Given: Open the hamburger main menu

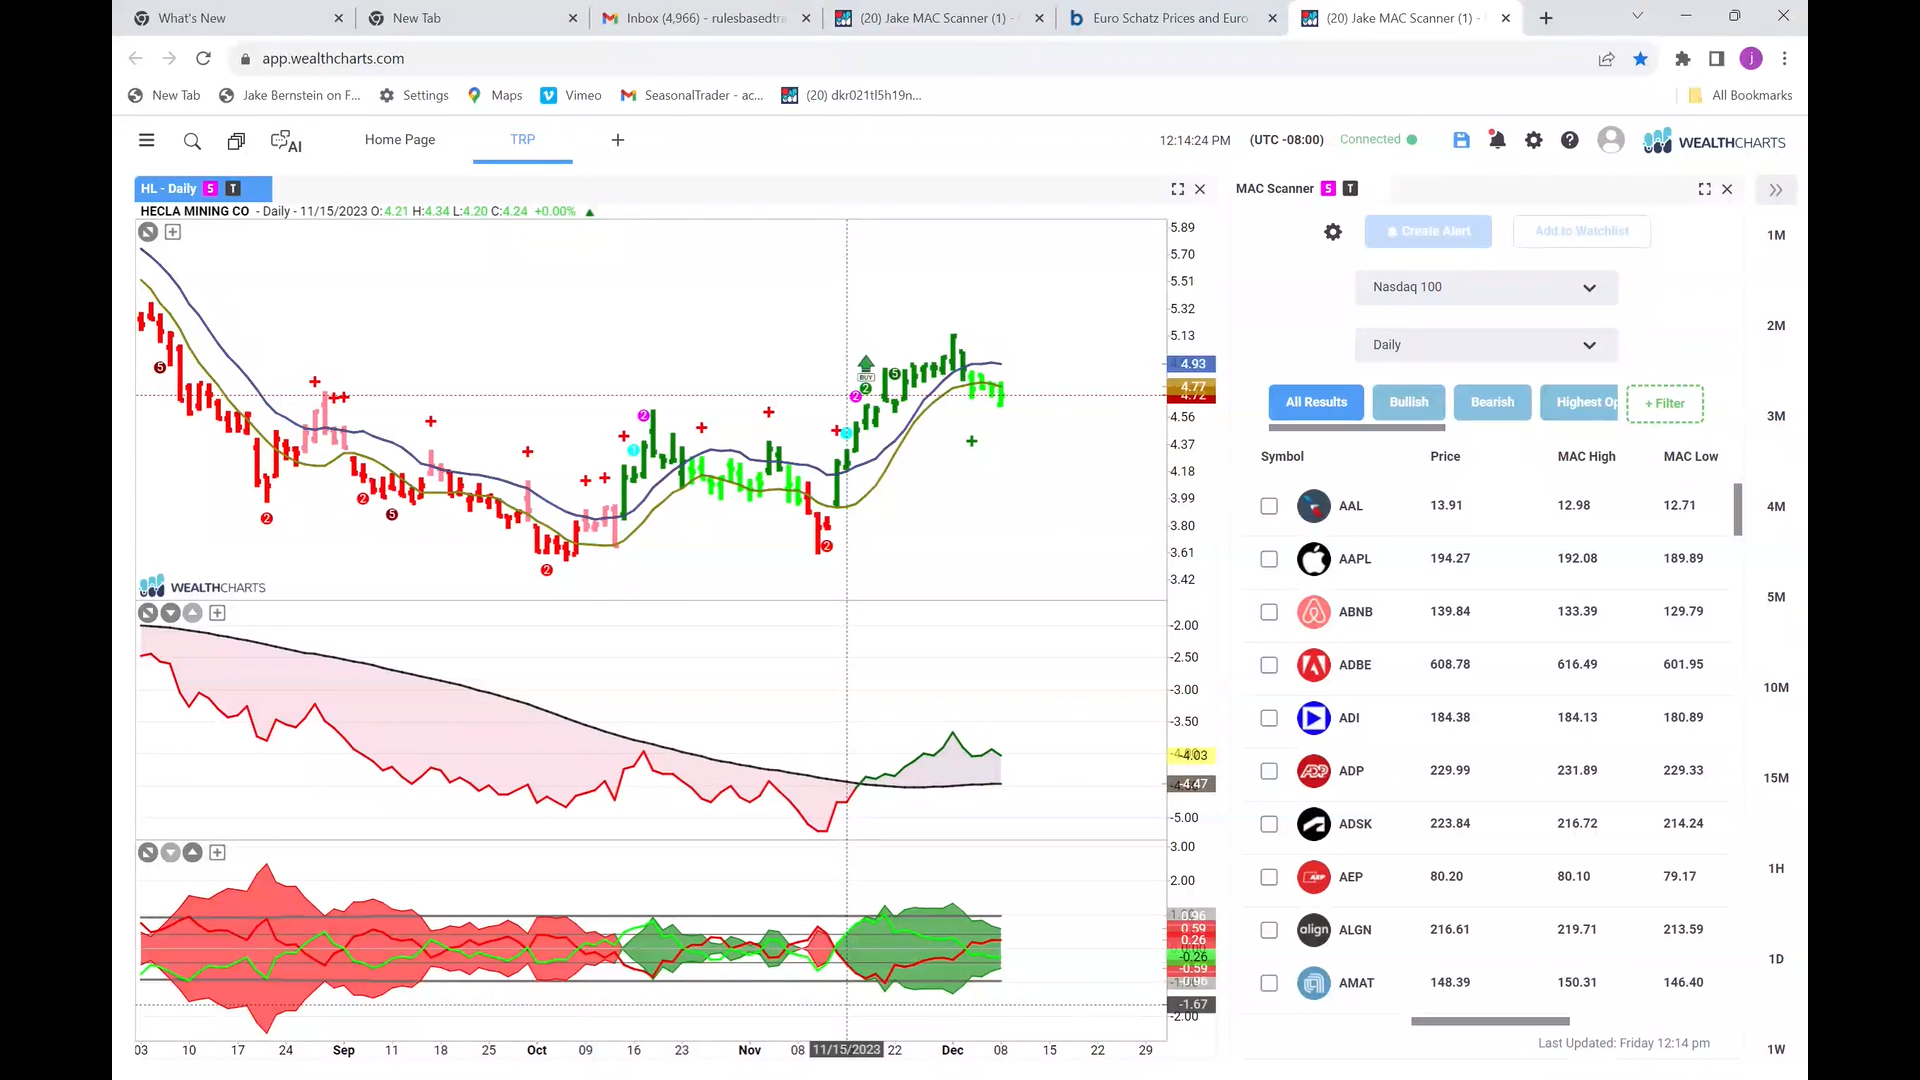Looking at the screenshot, I should click(x=147, y=140).
